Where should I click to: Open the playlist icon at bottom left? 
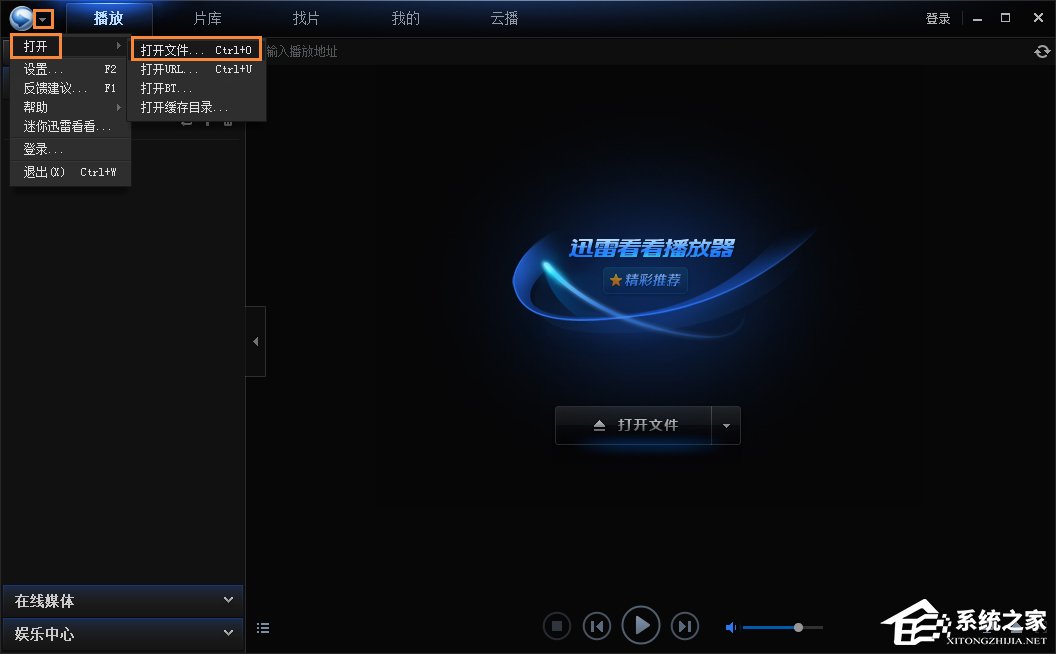263,627
